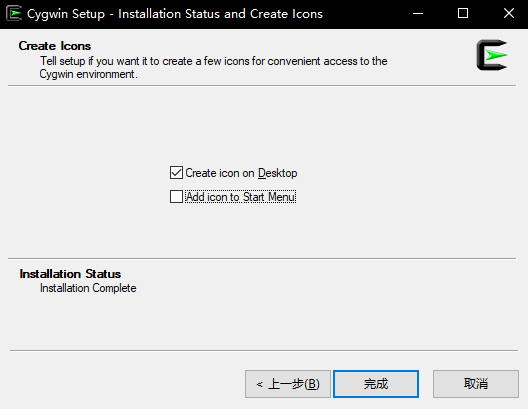Enable the Add icon to Start Menu checkbox
Screen dimensions: 528x409
[x=176, y=197]
